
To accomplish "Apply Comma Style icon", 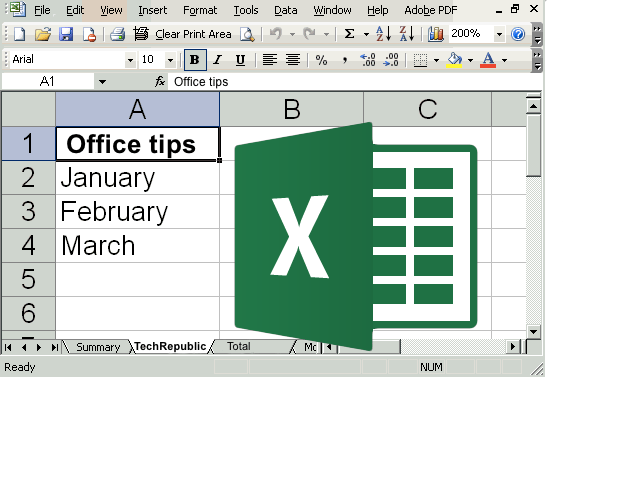I will [345, 60].
